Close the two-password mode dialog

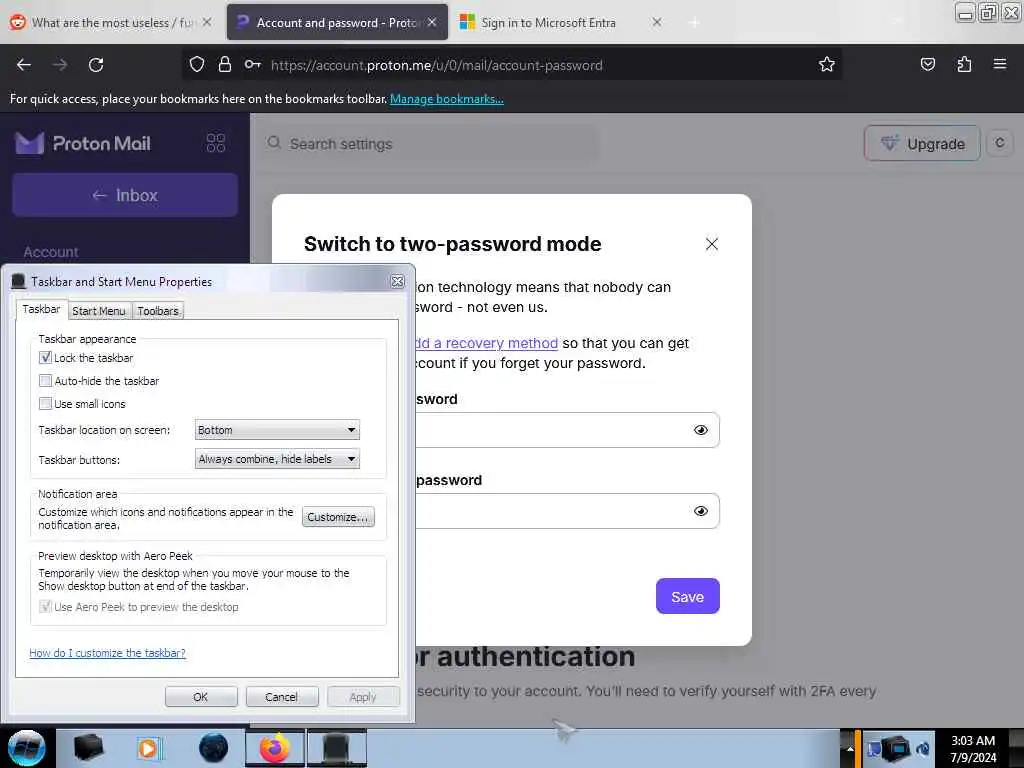712,244
